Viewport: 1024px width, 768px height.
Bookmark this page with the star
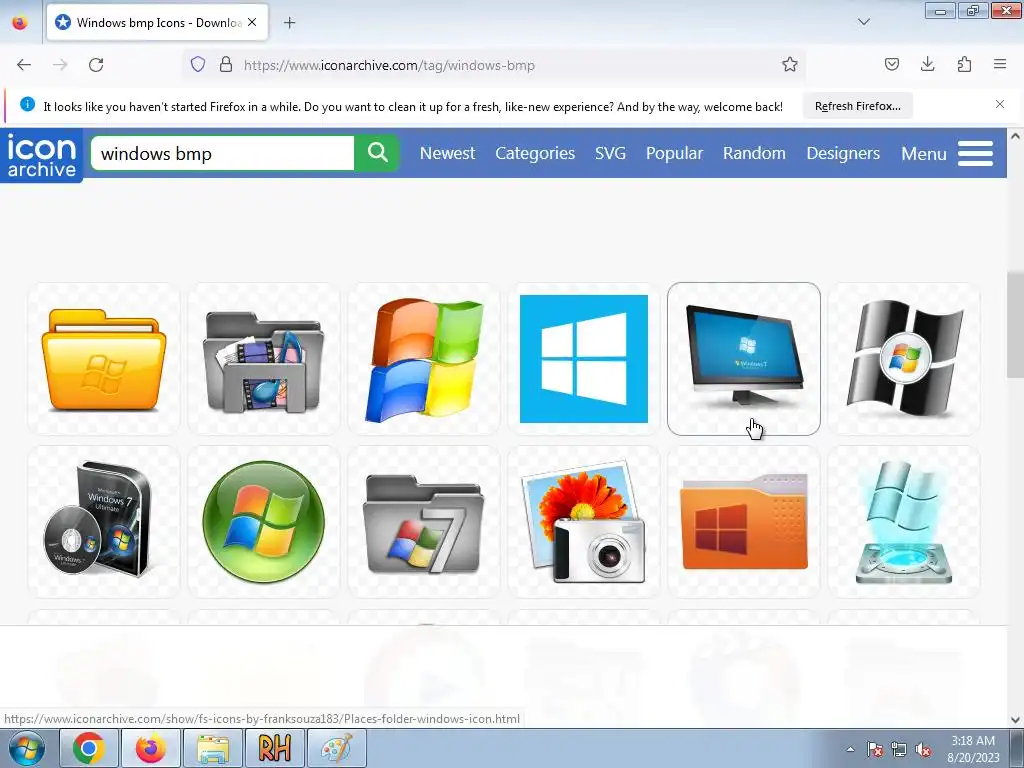(x=790, y=65)
